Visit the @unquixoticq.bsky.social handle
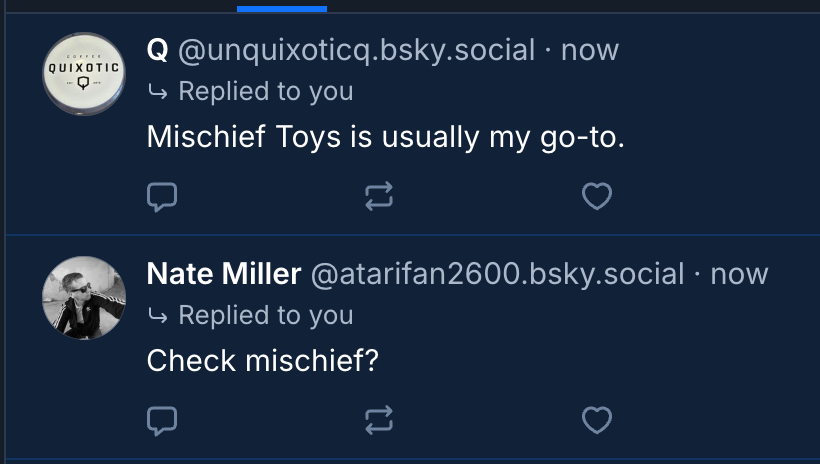Image resolution: width=820 pixels, height=464 pixels. [x=357, y=50]
